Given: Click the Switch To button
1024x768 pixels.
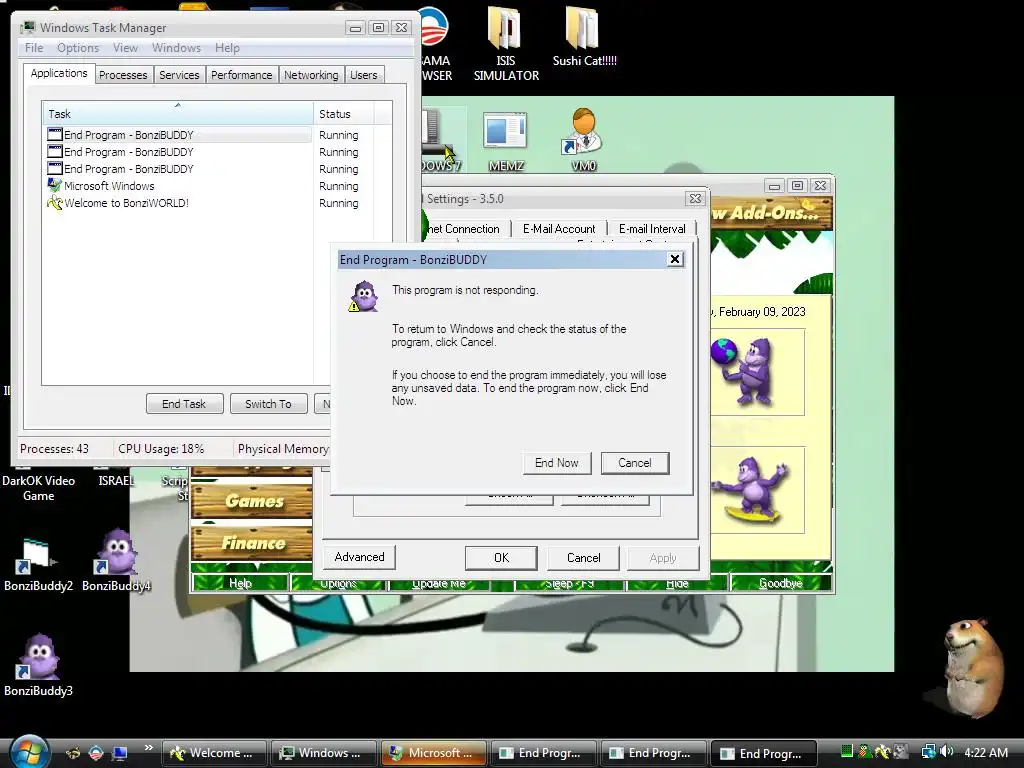Looking at the screenshot, I should 268,404.
